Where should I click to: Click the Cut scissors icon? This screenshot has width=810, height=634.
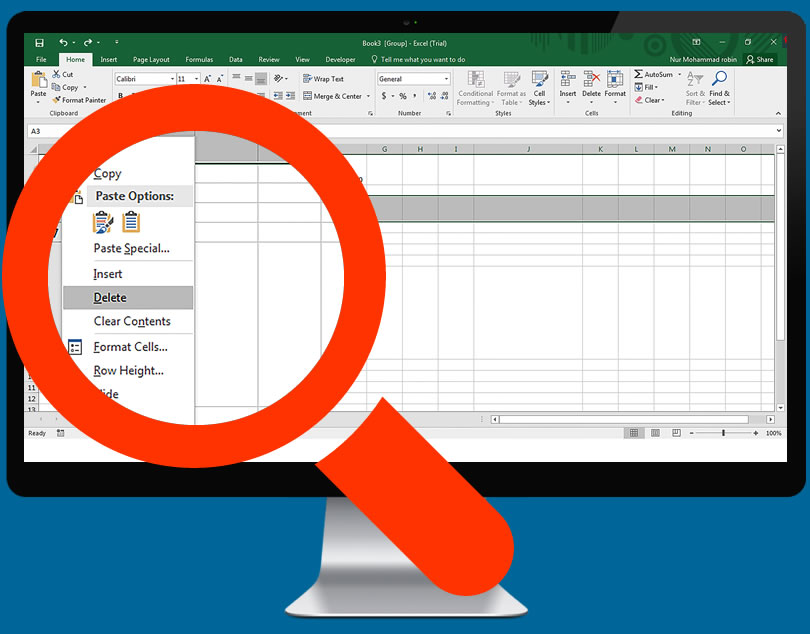[x=57, y=75]
